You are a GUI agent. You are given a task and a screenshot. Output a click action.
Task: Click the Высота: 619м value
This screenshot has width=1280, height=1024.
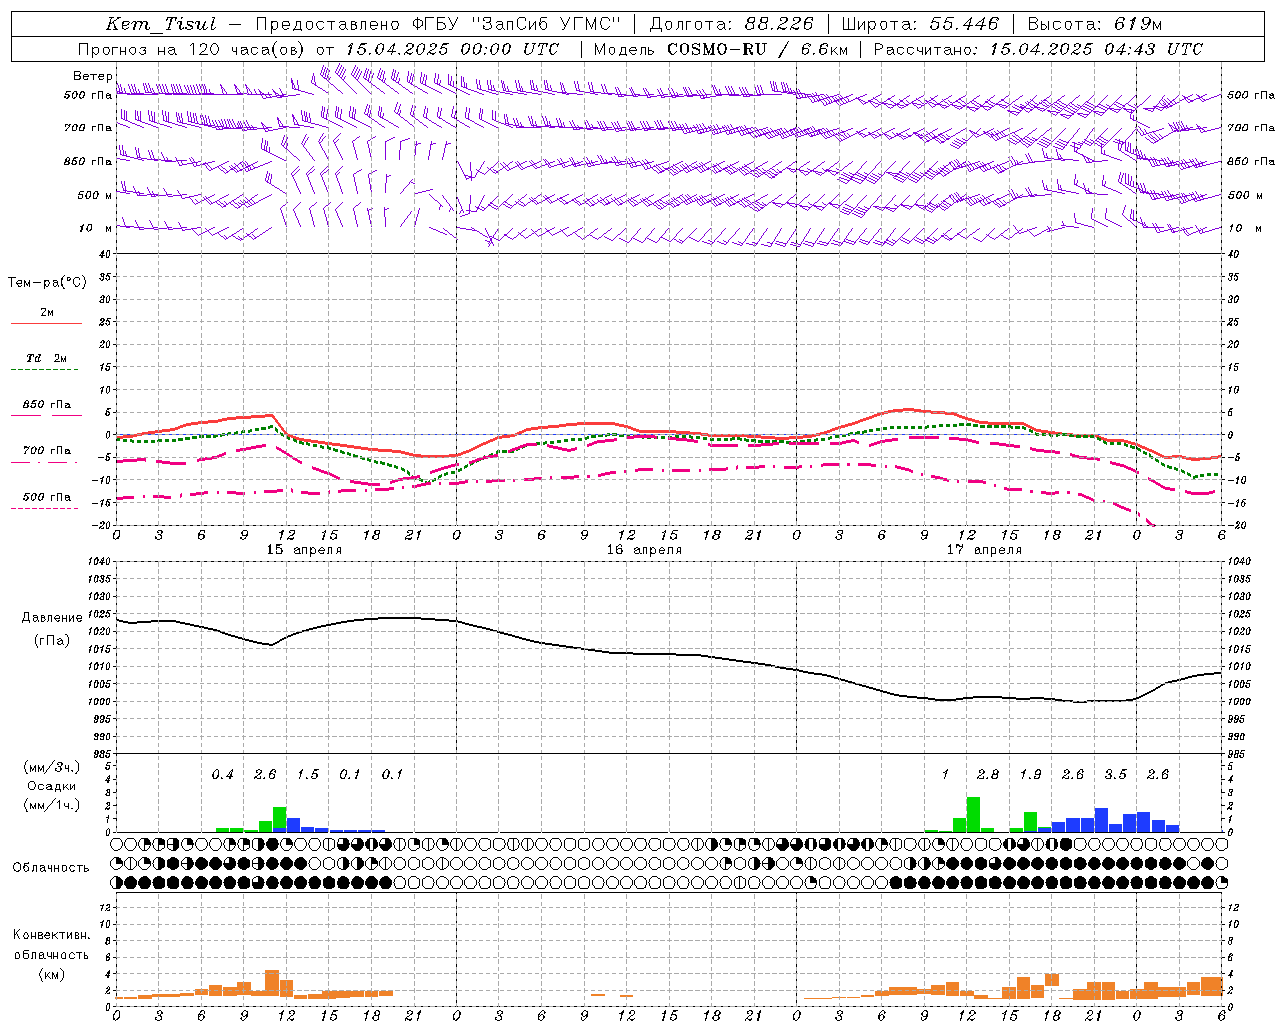1095,24
